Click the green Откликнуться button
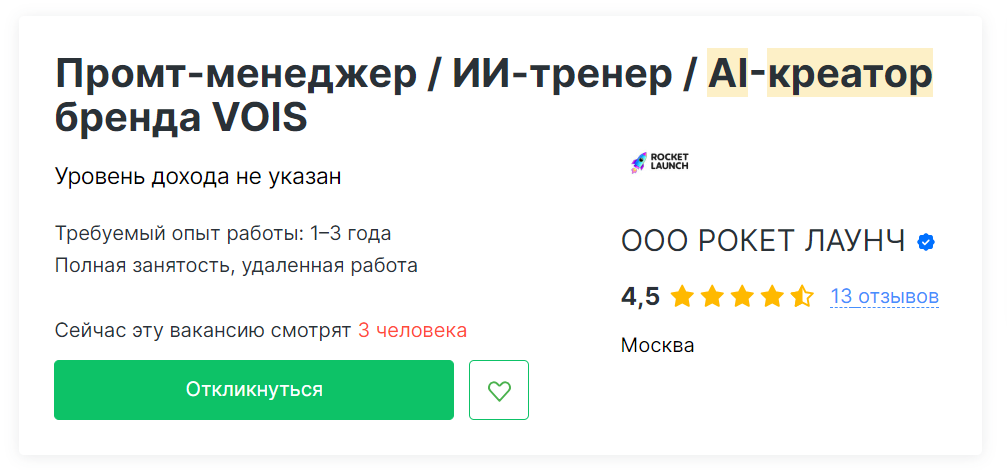Image resolution: width=1007 pixels, height=470 pixels. pos(254,390)
